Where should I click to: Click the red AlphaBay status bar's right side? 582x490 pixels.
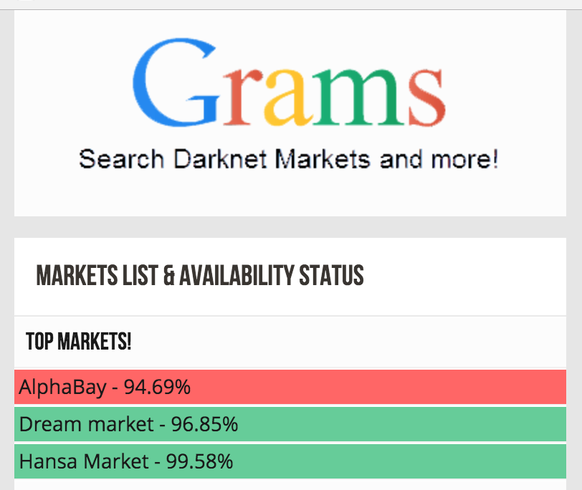483,387
